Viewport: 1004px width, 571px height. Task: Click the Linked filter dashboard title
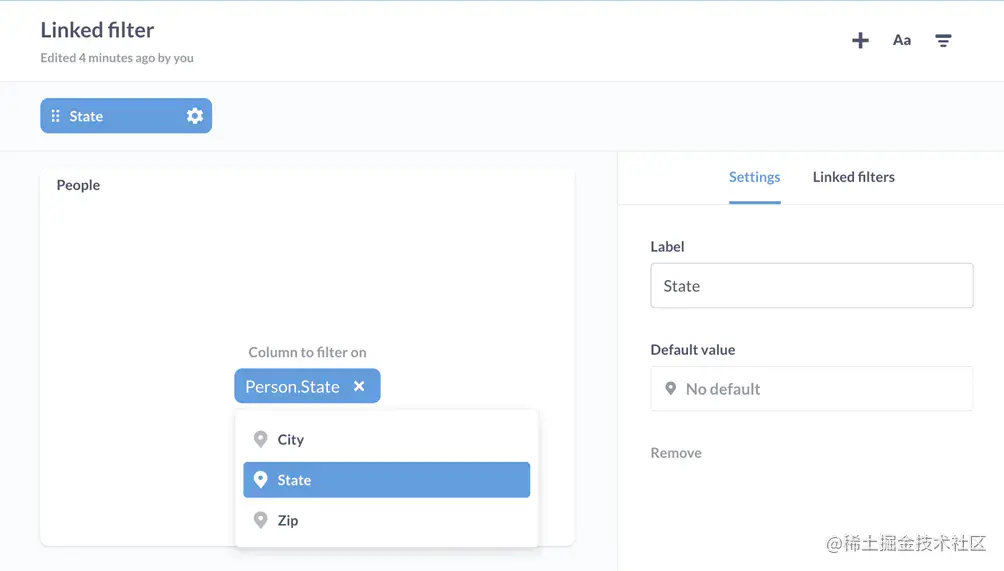pyautogui.click(x=97, y=30)
